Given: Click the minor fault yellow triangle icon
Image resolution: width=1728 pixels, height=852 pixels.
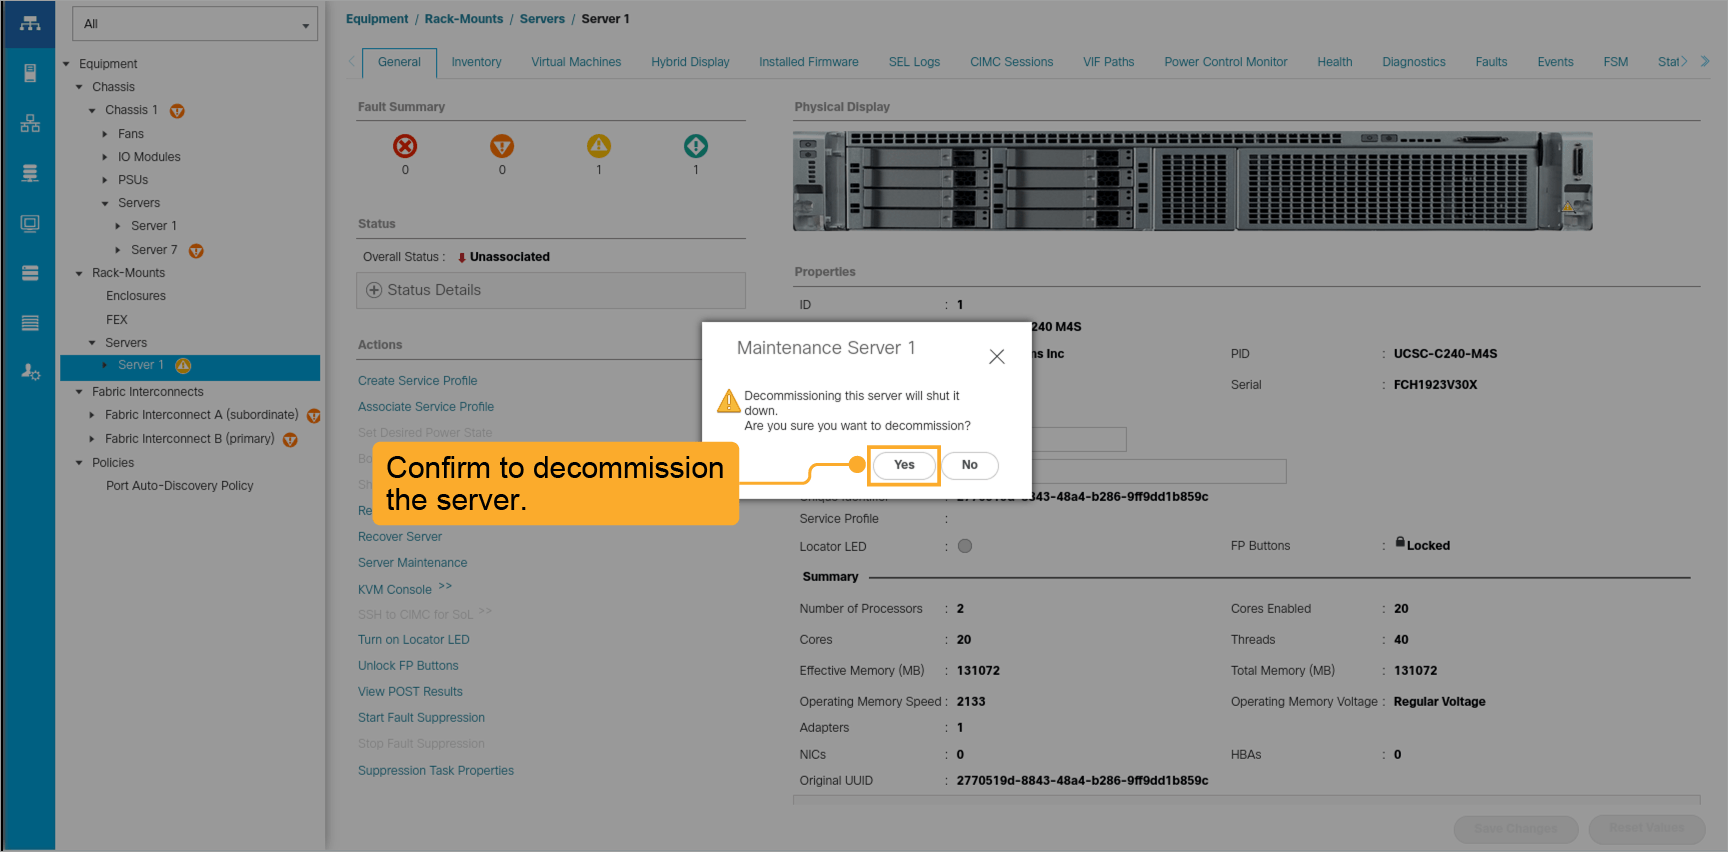Looking at the screenshot, I should (x=599, y=146).
